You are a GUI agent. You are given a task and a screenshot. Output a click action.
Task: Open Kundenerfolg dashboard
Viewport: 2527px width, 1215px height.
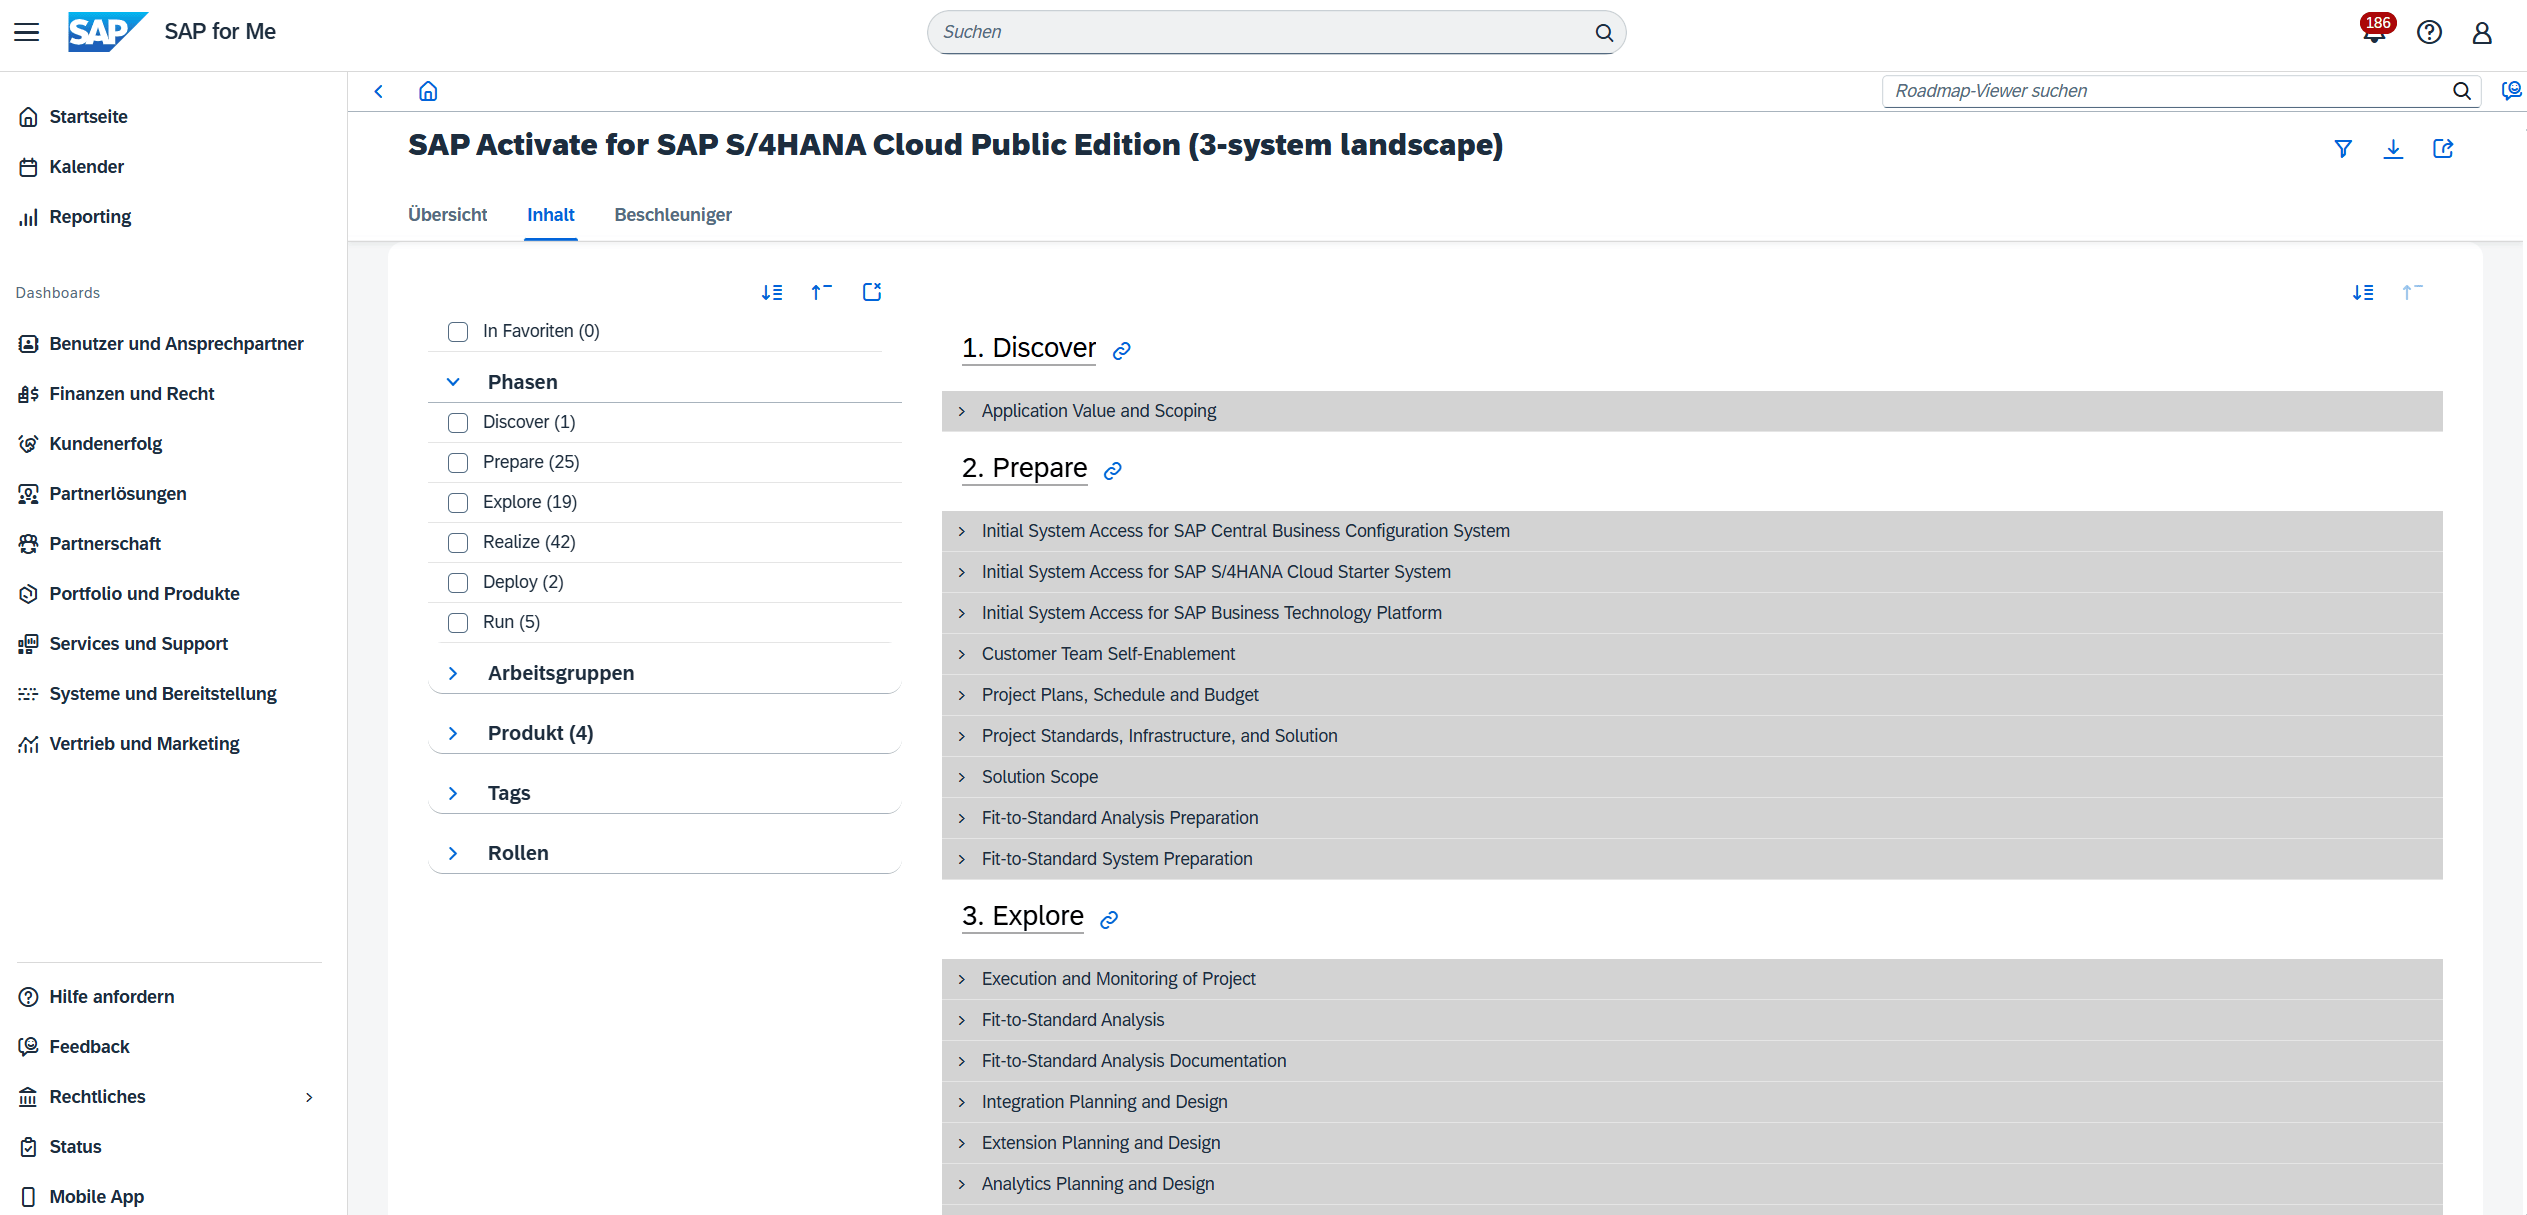pyautogui.click(x=105, y=444)
